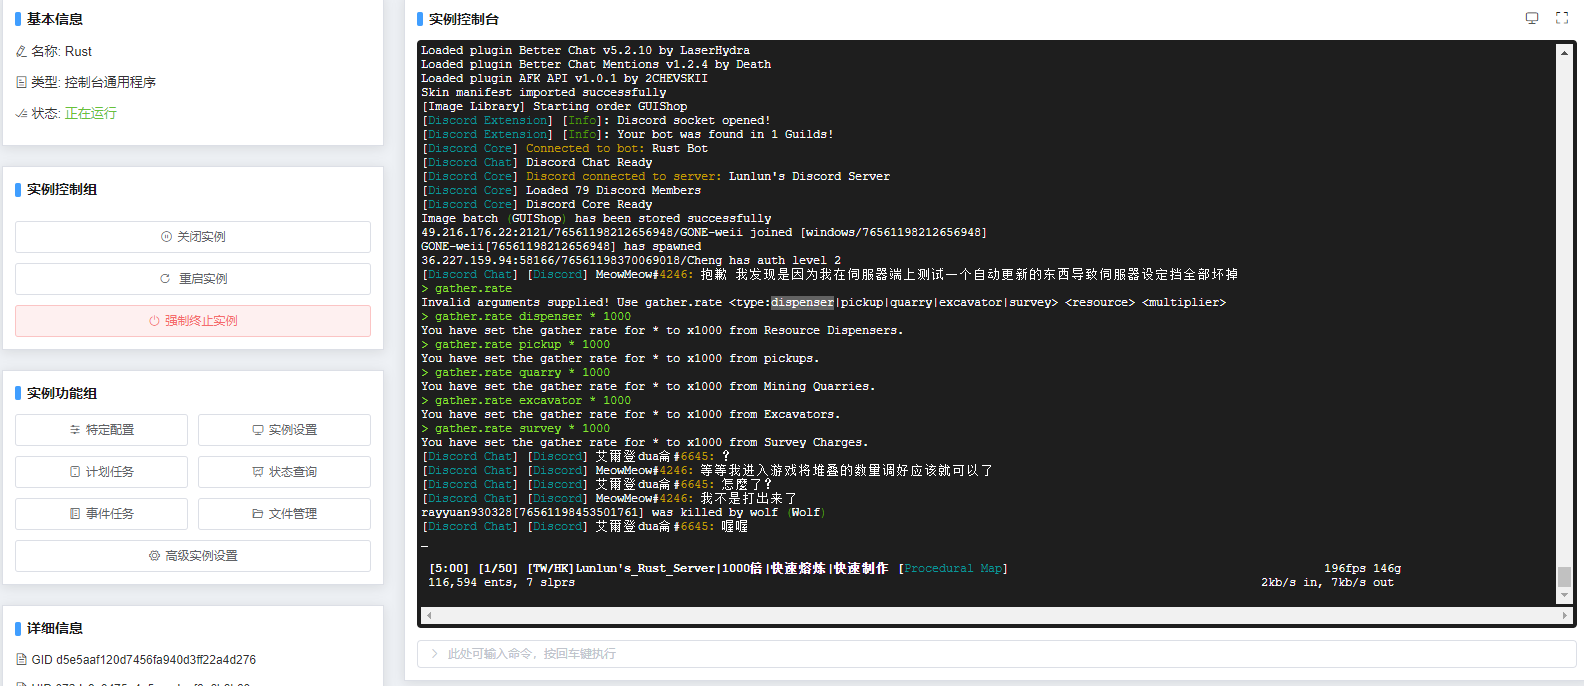Click the 关闭实例 (stop instance) button
Image resolution: width=1584 pixels, height=686 pixels.
click(193, 237)
